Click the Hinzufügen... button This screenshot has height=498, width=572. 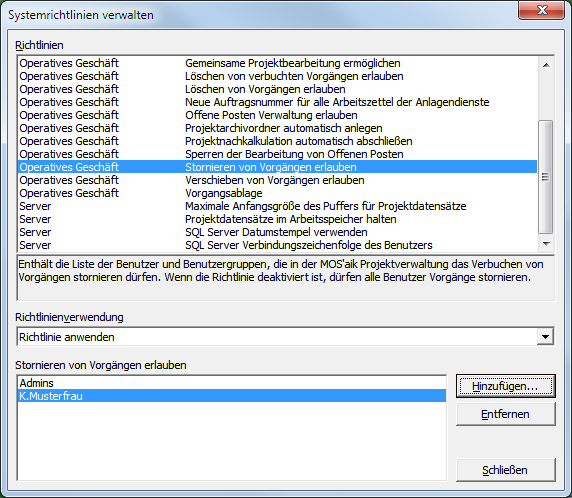click(x=506, y=386)
